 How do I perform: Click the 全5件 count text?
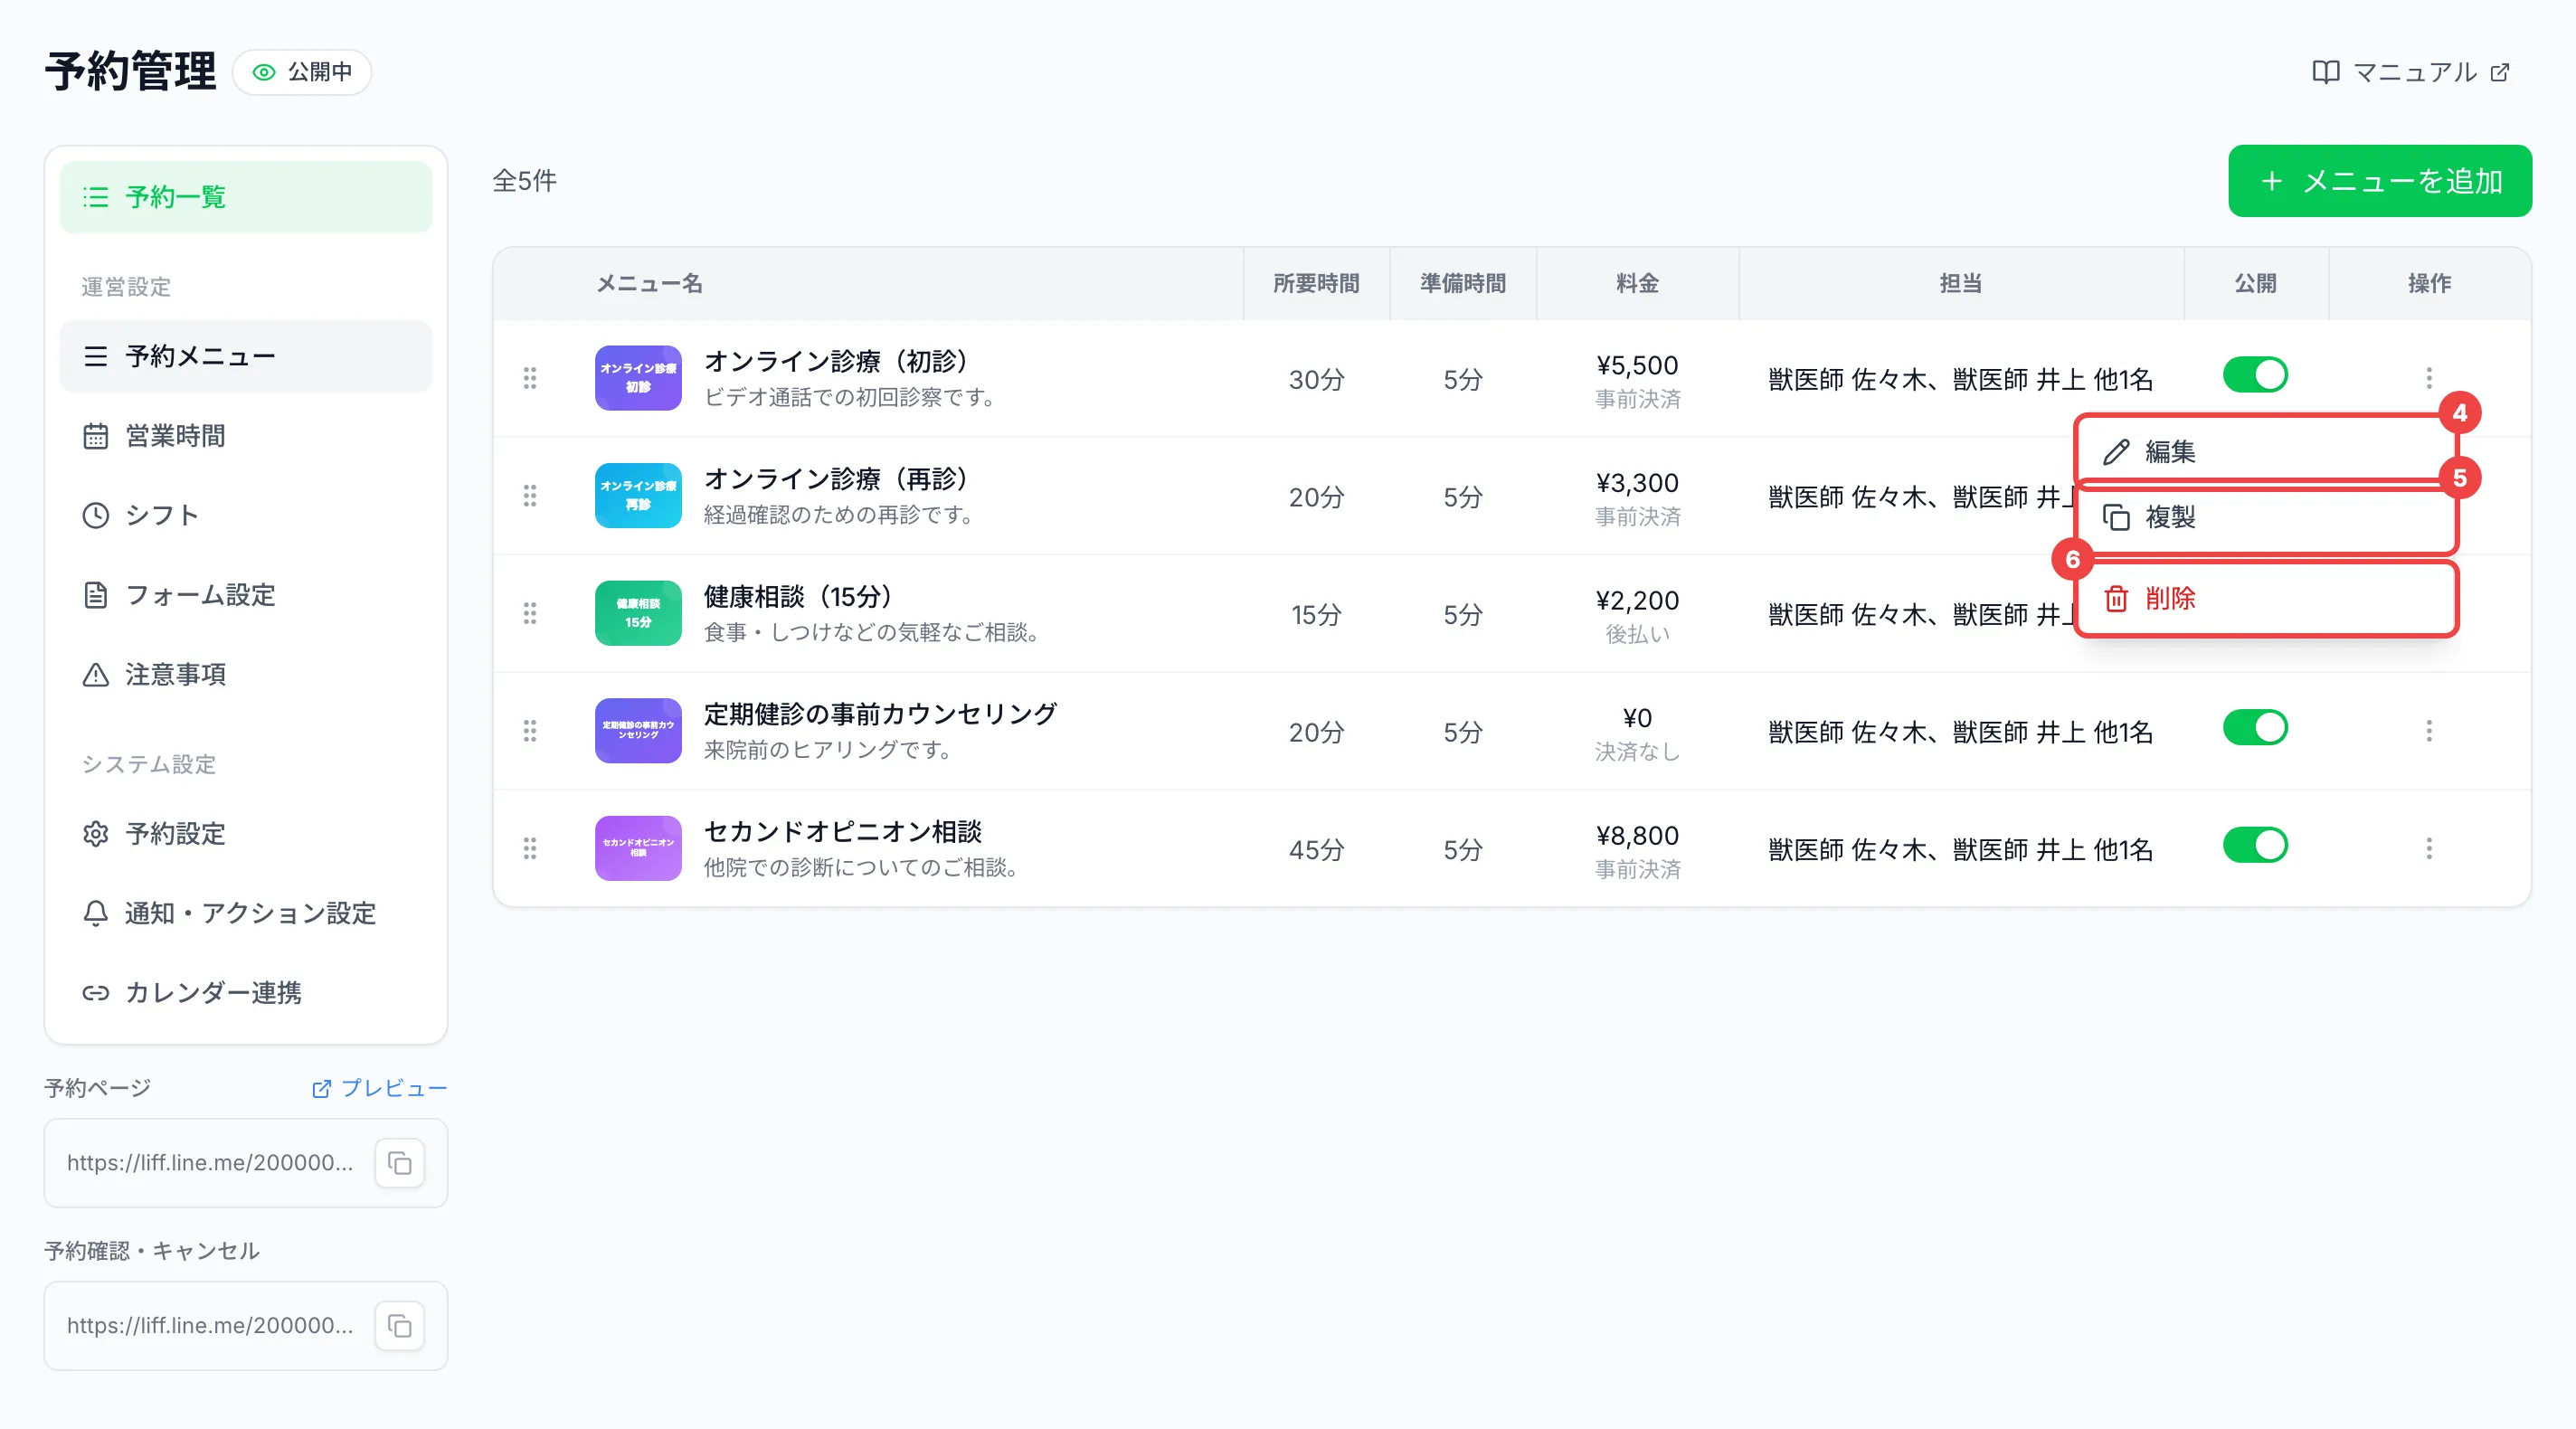[524, 181]
